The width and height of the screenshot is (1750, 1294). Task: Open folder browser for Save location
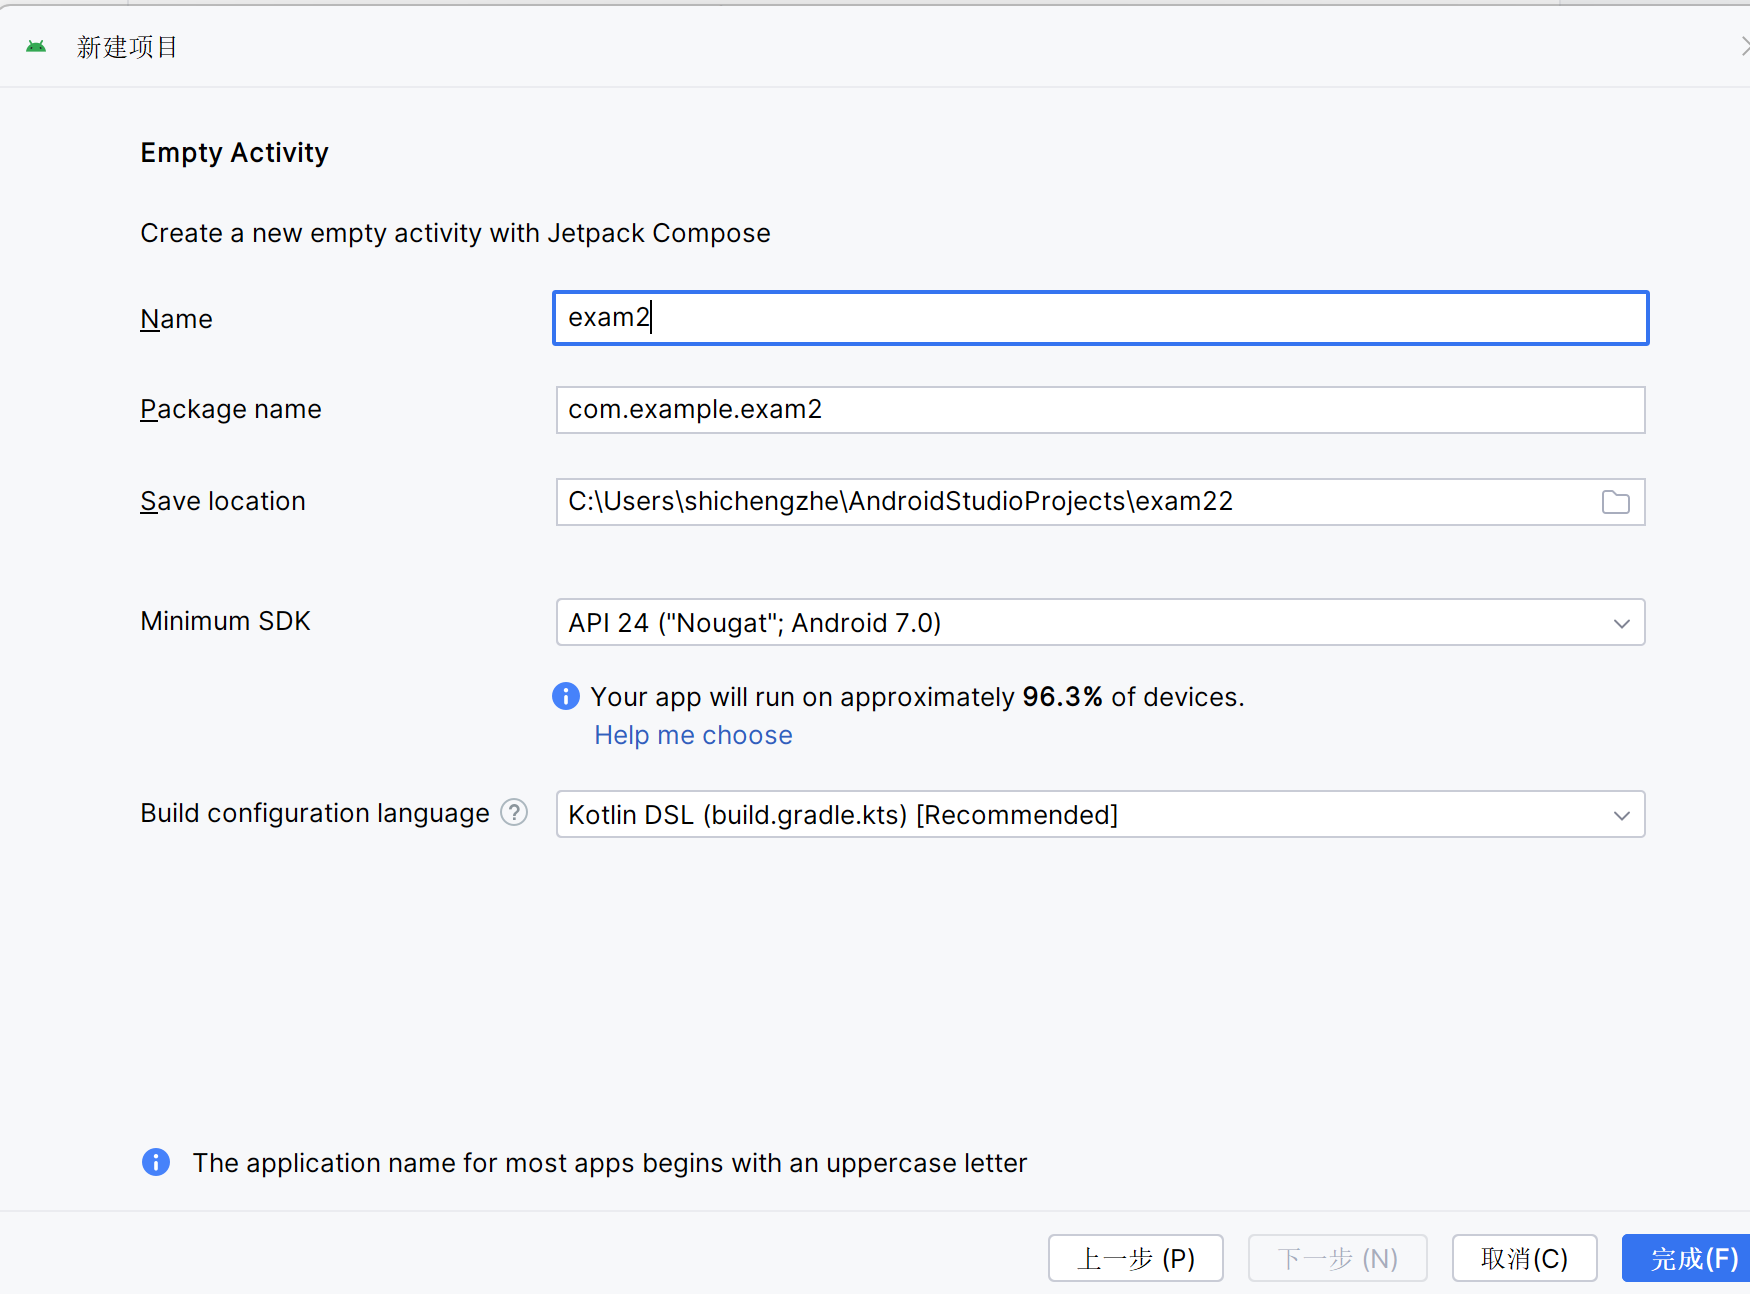point(1615,502)
